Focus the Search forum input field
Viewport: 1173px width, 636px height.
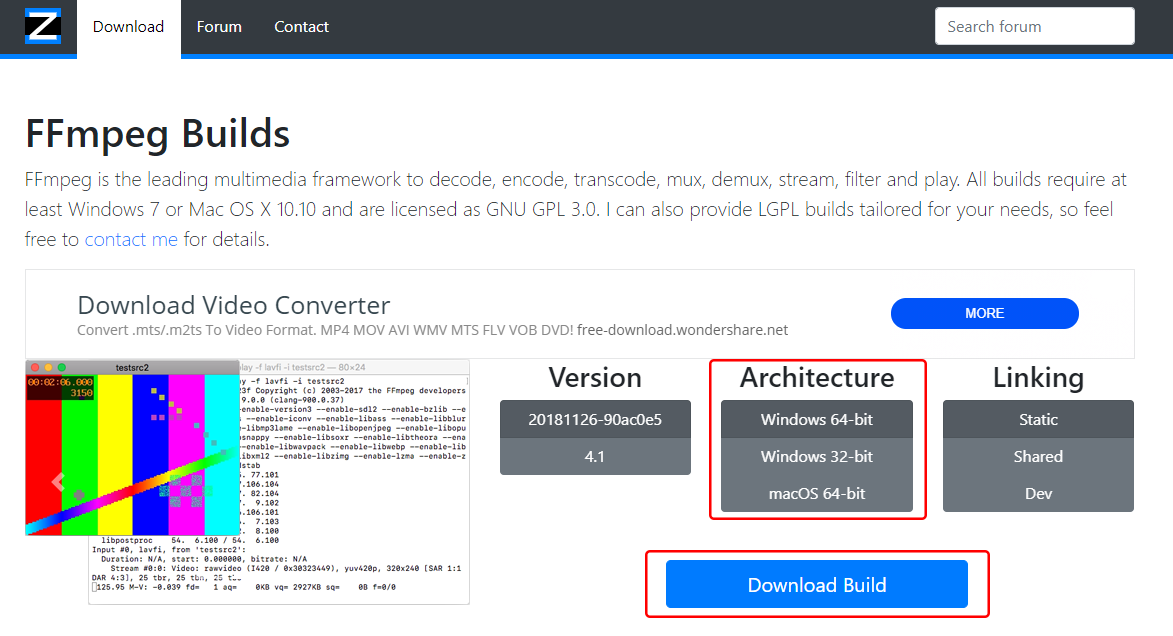[1035, 26]
